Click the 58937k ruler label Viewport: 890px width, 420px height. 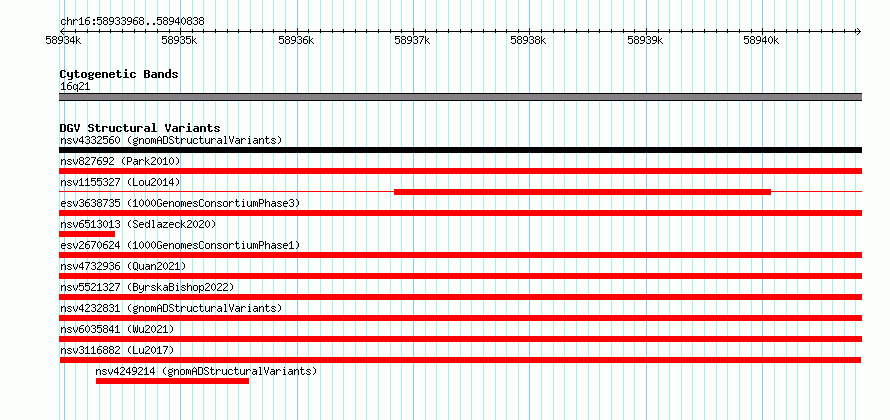pos(412,40)
